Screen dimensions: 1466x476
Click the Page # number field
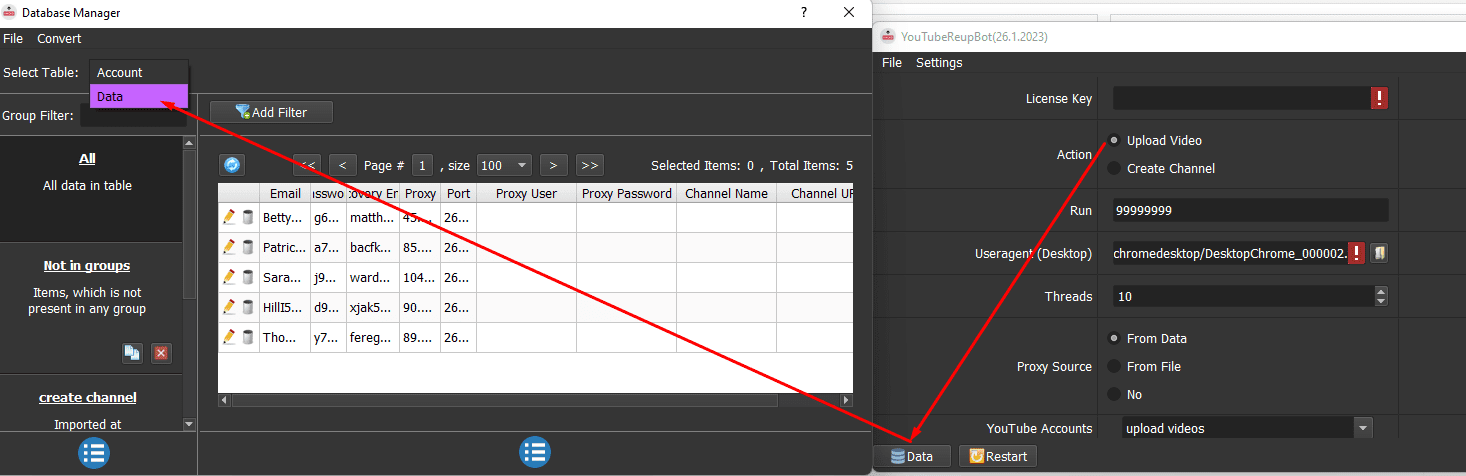click(x=423, y=165)
